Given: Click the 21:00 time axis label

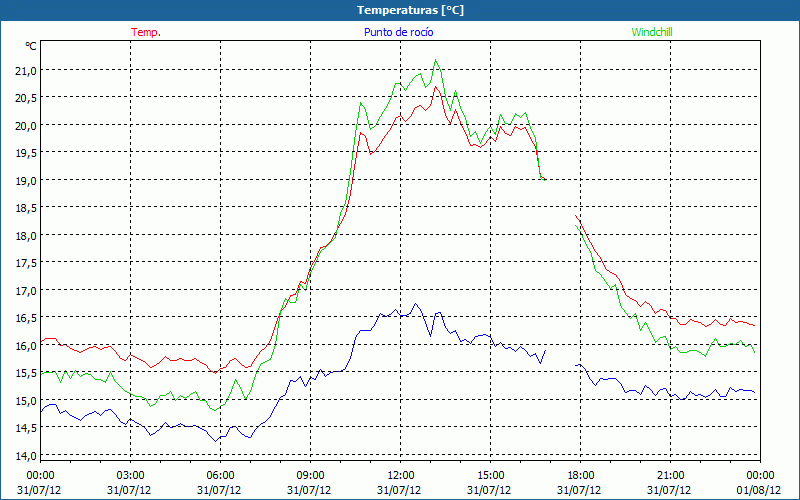Looking at the screenshot, I should click(x=671, y=475).
